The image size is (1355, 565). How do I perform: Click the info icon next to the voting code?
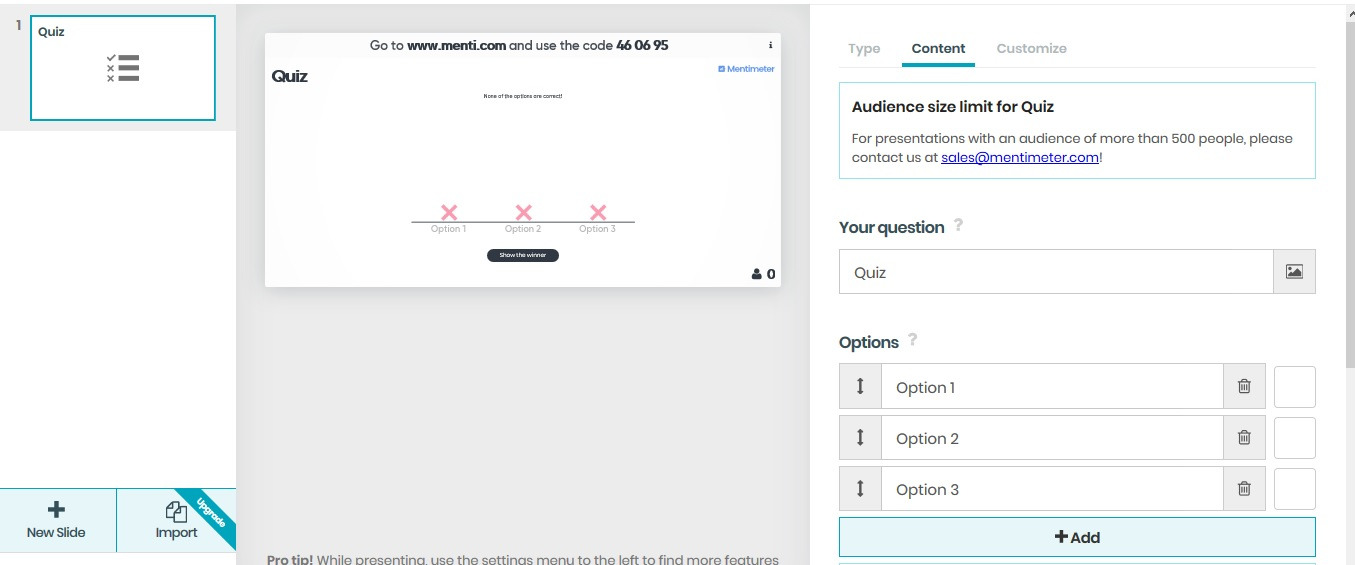tap(770, 45)
